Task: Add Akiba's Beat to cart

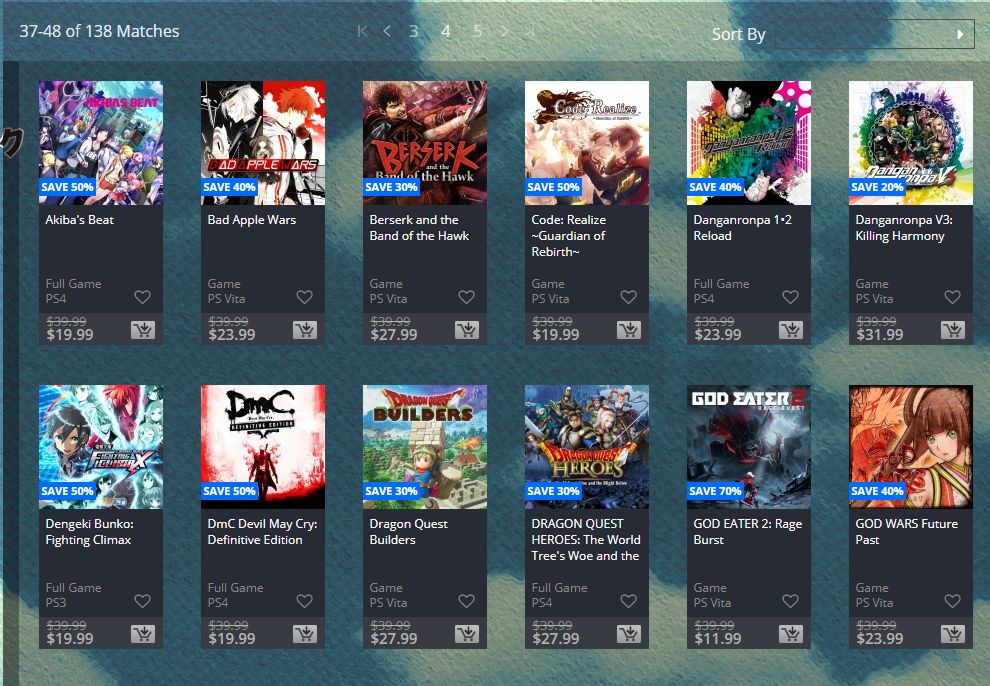Action: click(x=142, y=330)
